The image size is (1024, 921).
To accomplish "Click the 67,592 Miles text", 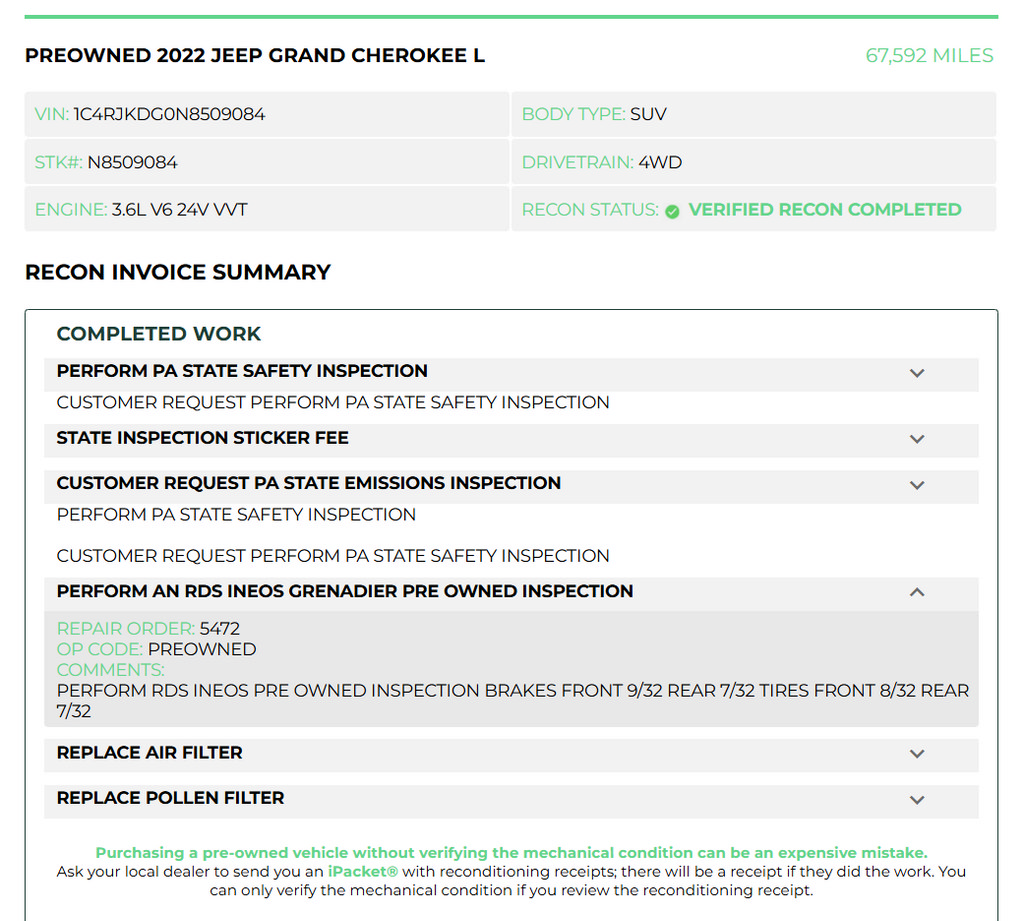I will (929, 56).
